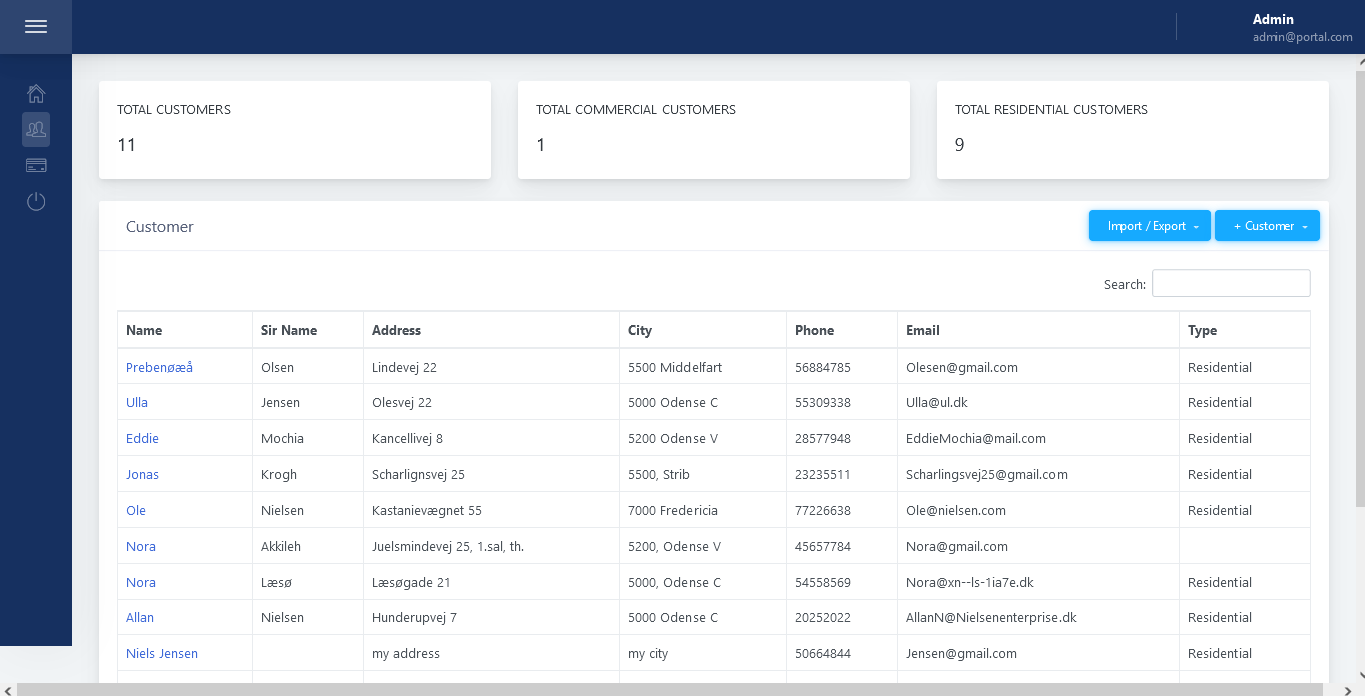Click customer Eddie's name link
Screen dimensions: 1365x696
(142, 439)
